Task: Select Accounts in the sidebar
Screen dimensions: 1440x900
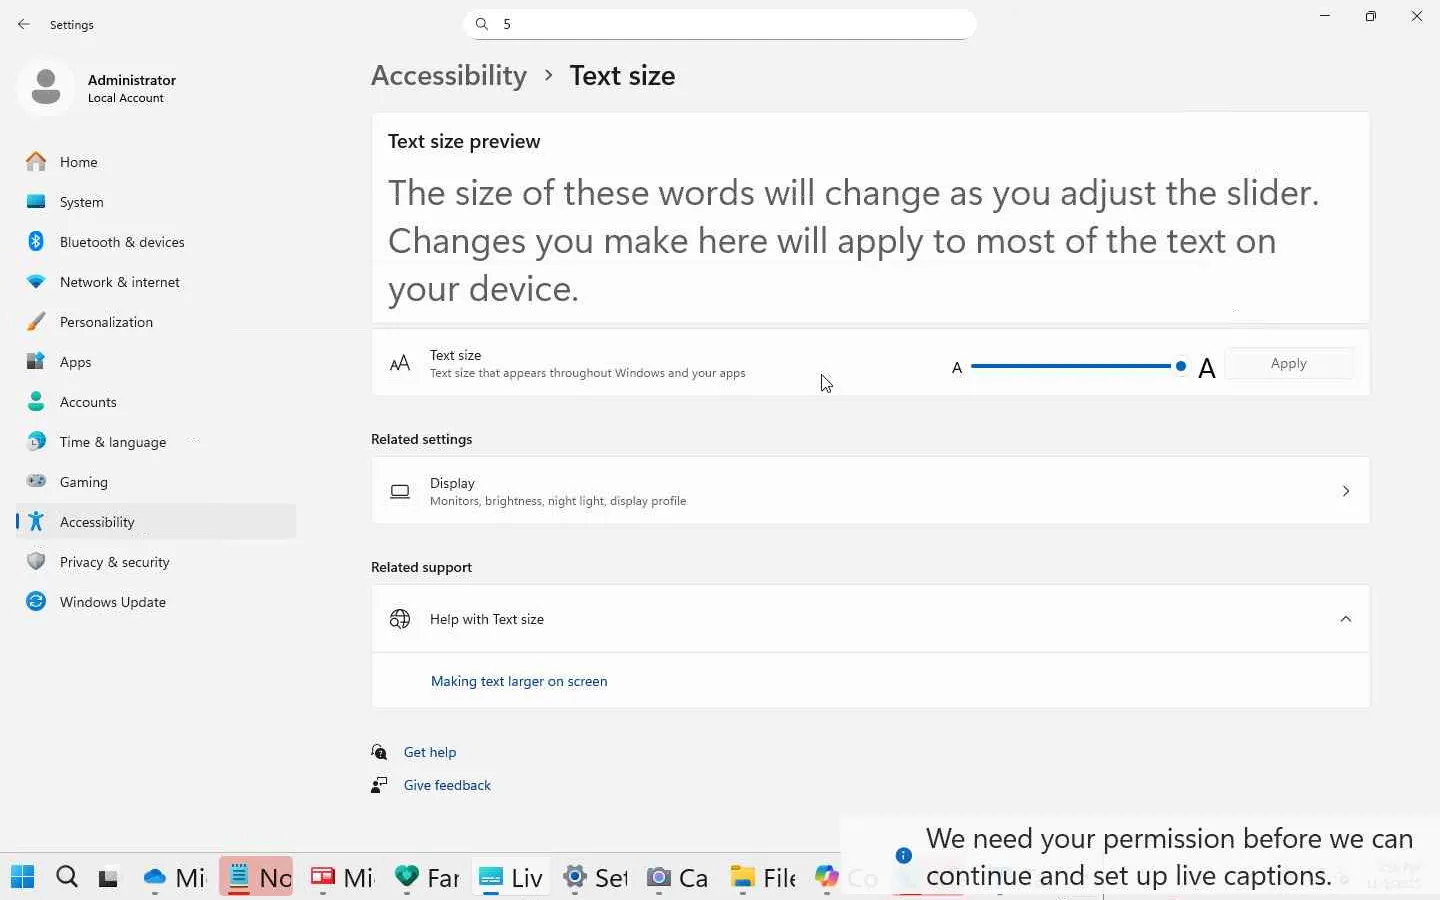Action: pyautogui.click(x=88, y=402)
